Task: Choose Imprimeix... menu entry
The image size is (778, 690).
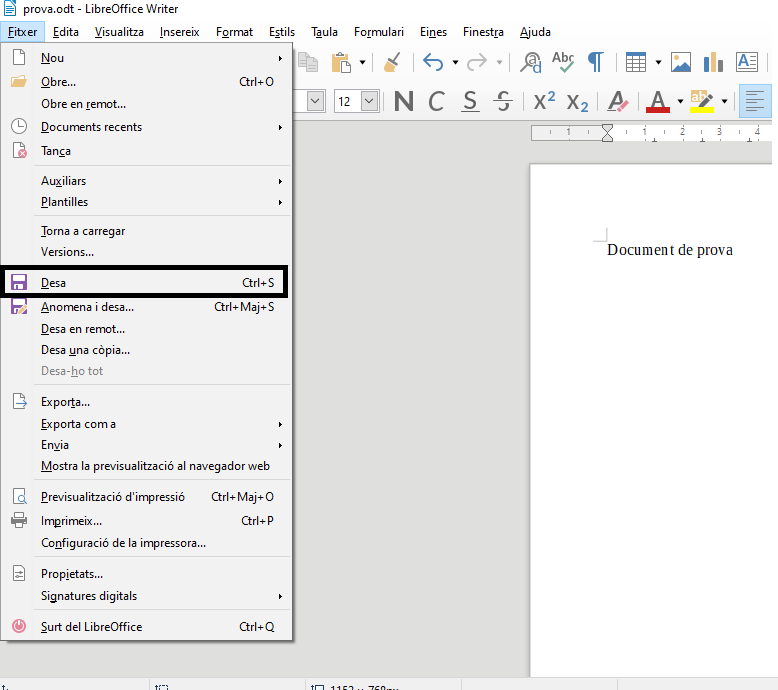Action: (147, 521)
